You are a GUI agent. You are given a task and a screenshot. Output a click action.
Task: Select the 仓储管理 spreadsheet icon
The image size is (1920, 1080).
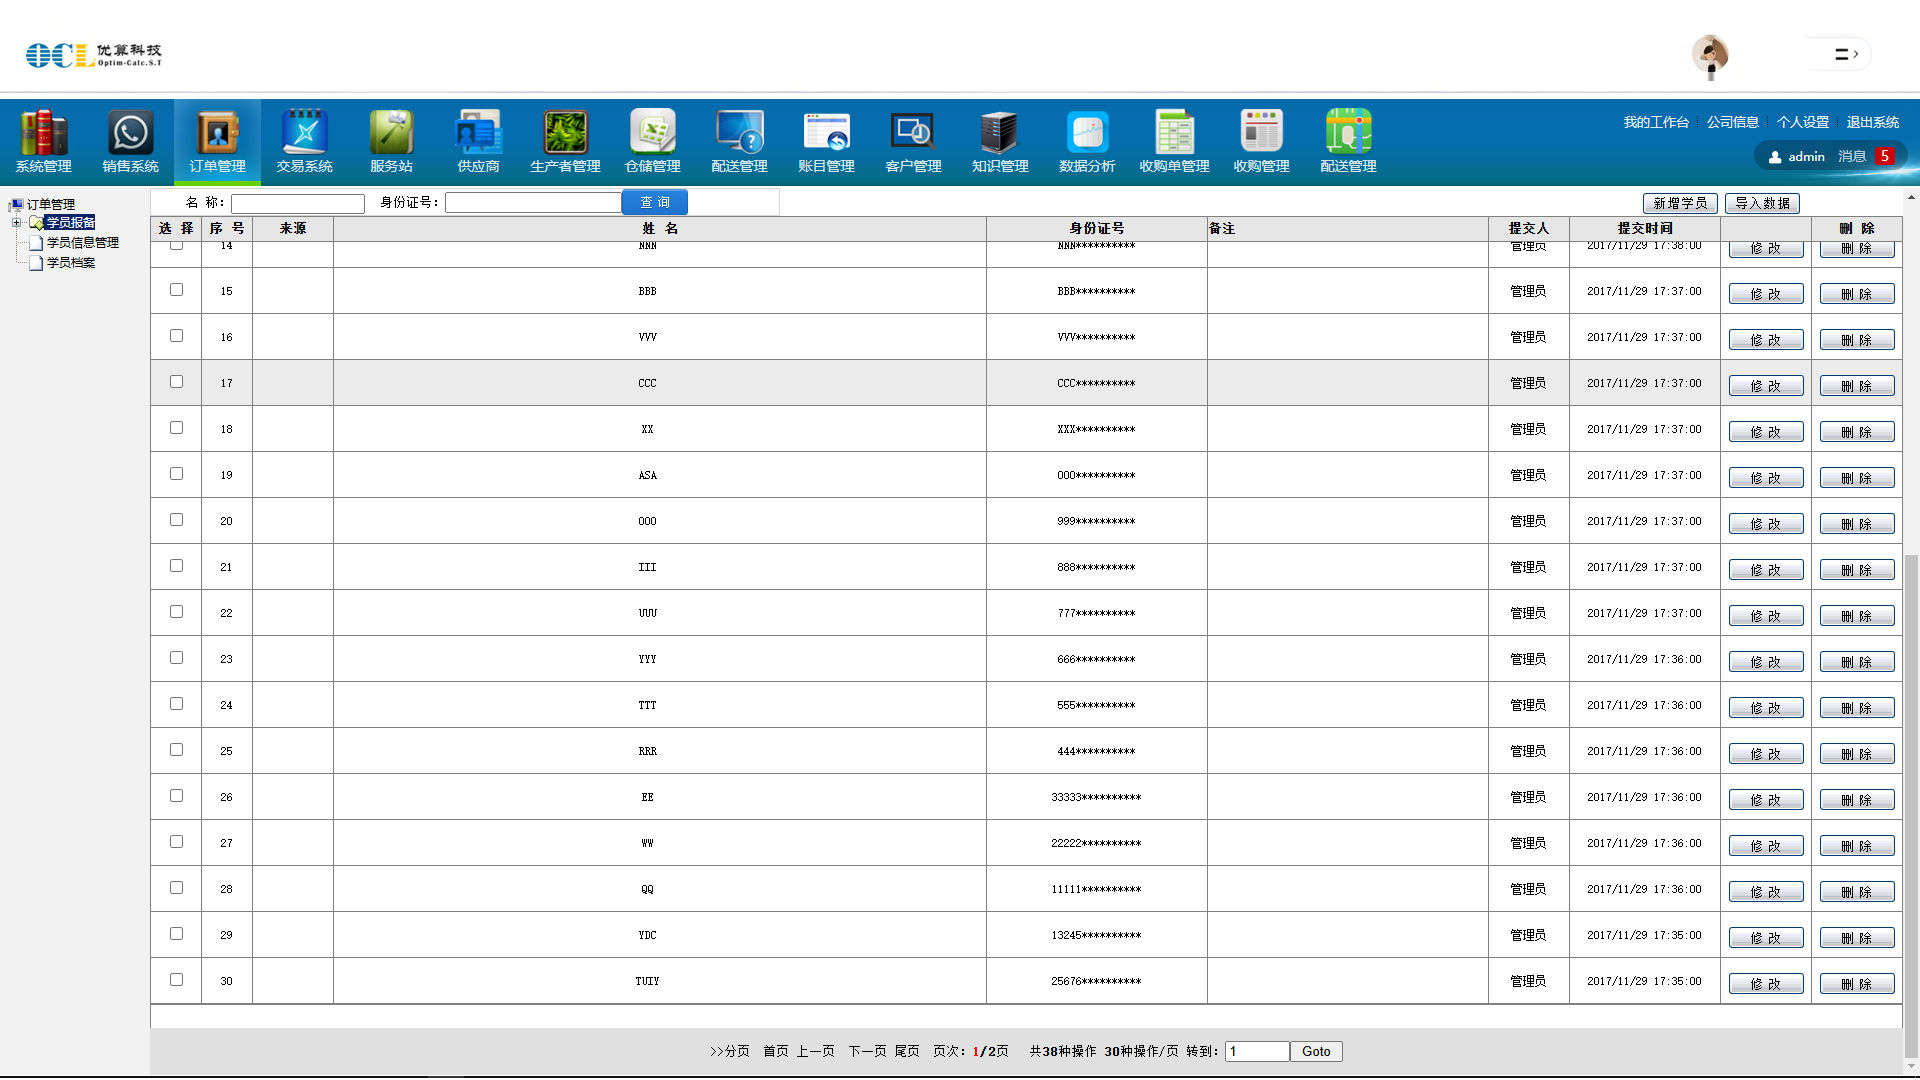tap(652, 133)
